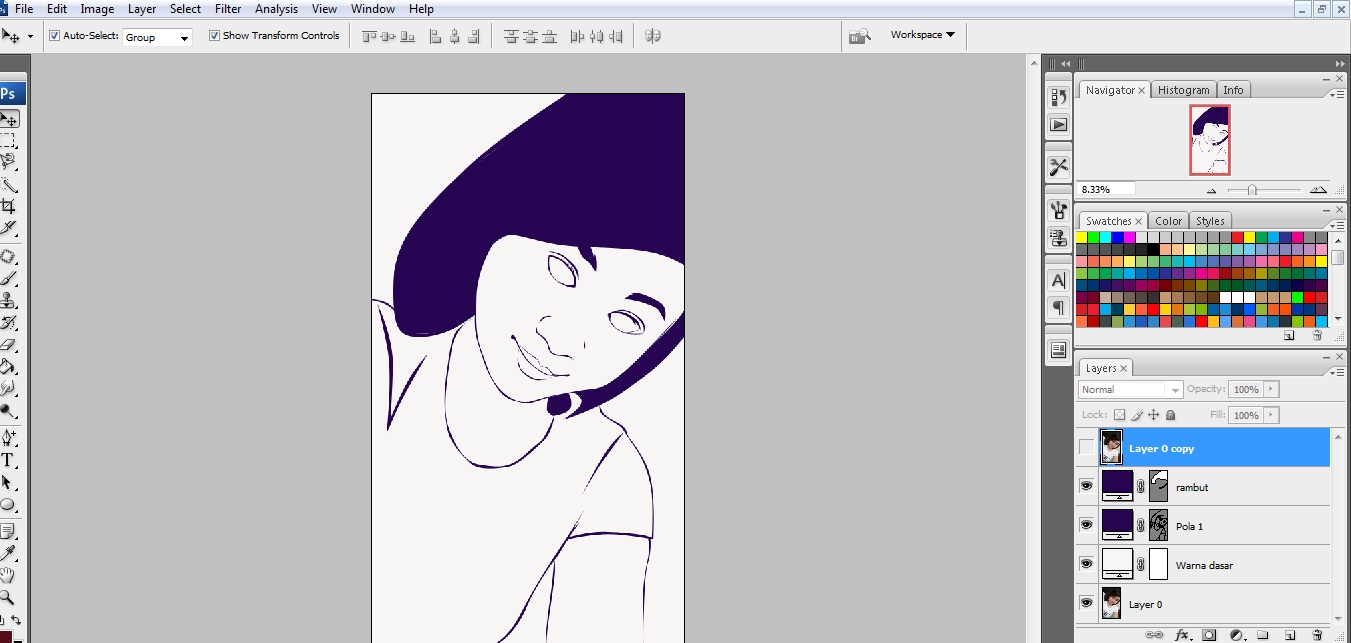The image size is (1351, 643).
Task: Open the Actions play icon in dock
Action: [1058, 125]
